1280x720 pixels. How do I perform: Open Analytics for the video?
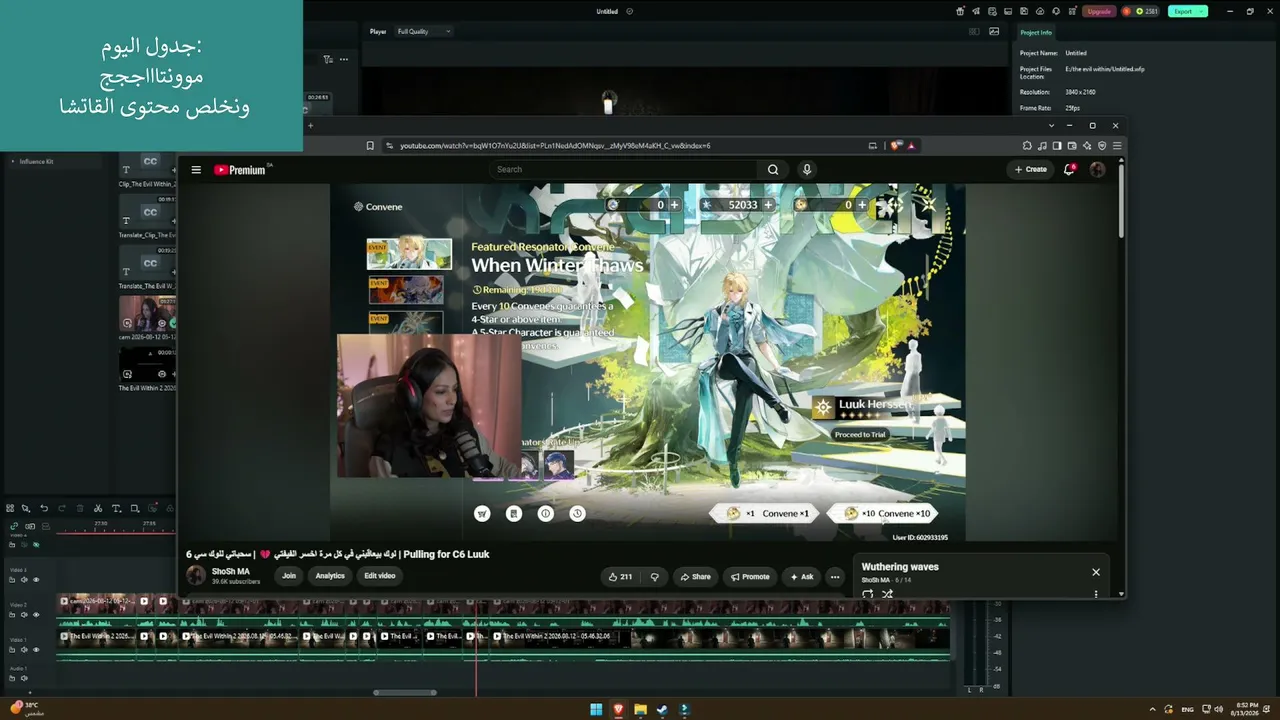pos(330,576)
